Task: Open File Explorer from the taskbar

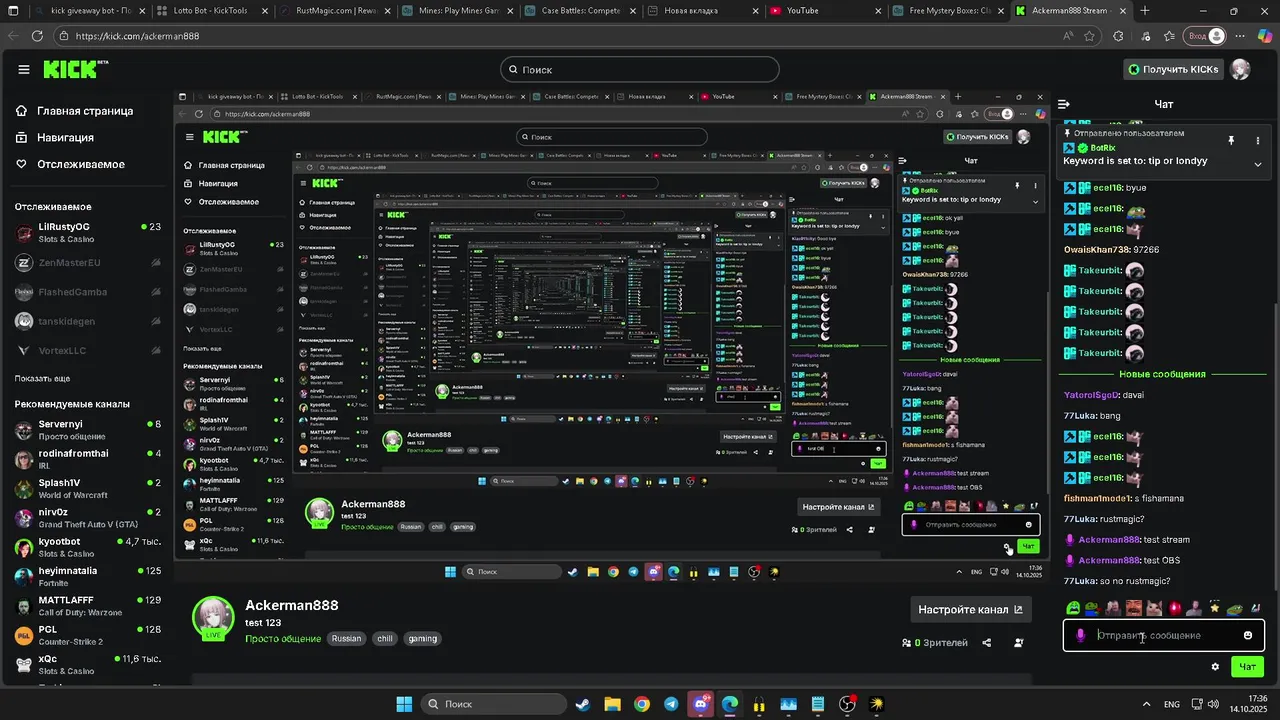Action: pyautogui.click(x=612, y=704)
